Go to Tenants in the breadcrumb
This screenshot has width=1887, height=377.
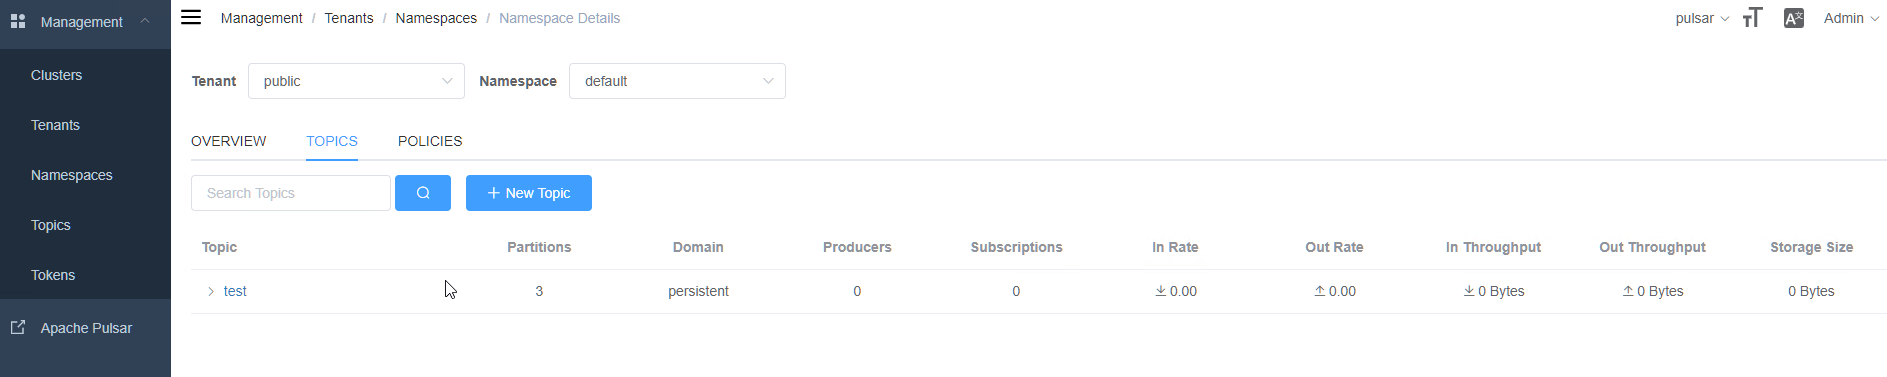tap(349, 18)
